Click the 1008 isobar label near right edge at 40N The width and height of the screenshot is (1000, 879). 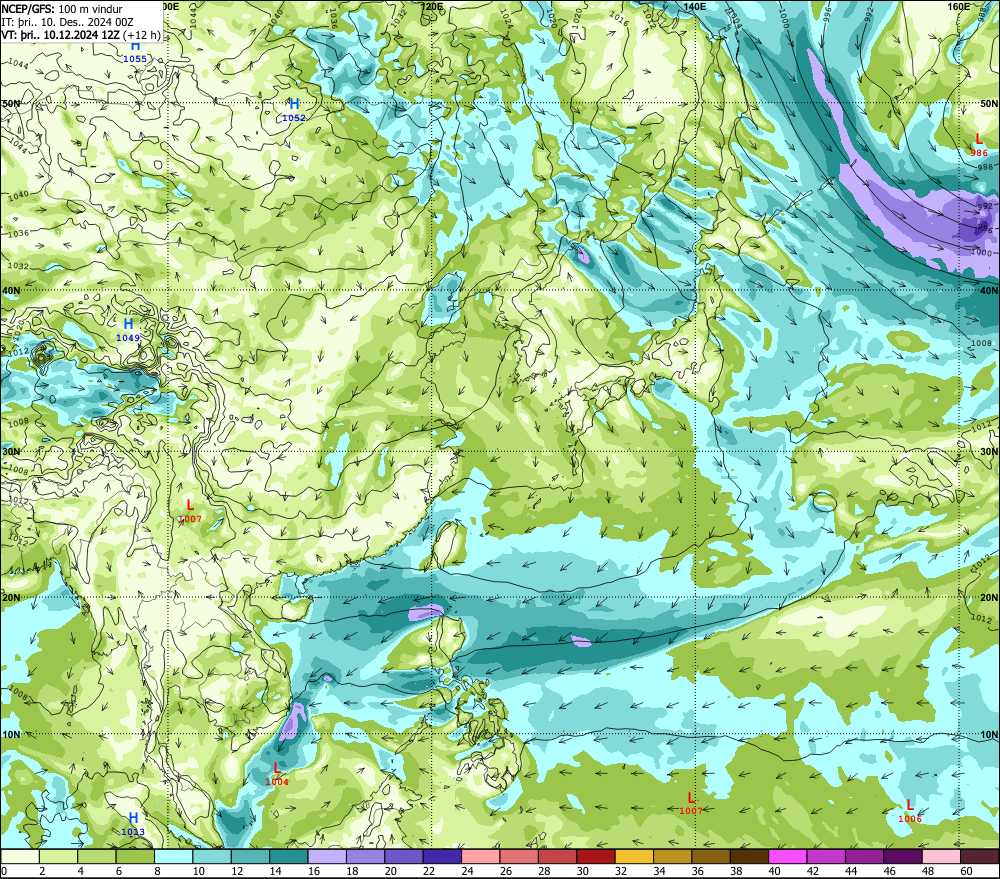pos(982,343)
